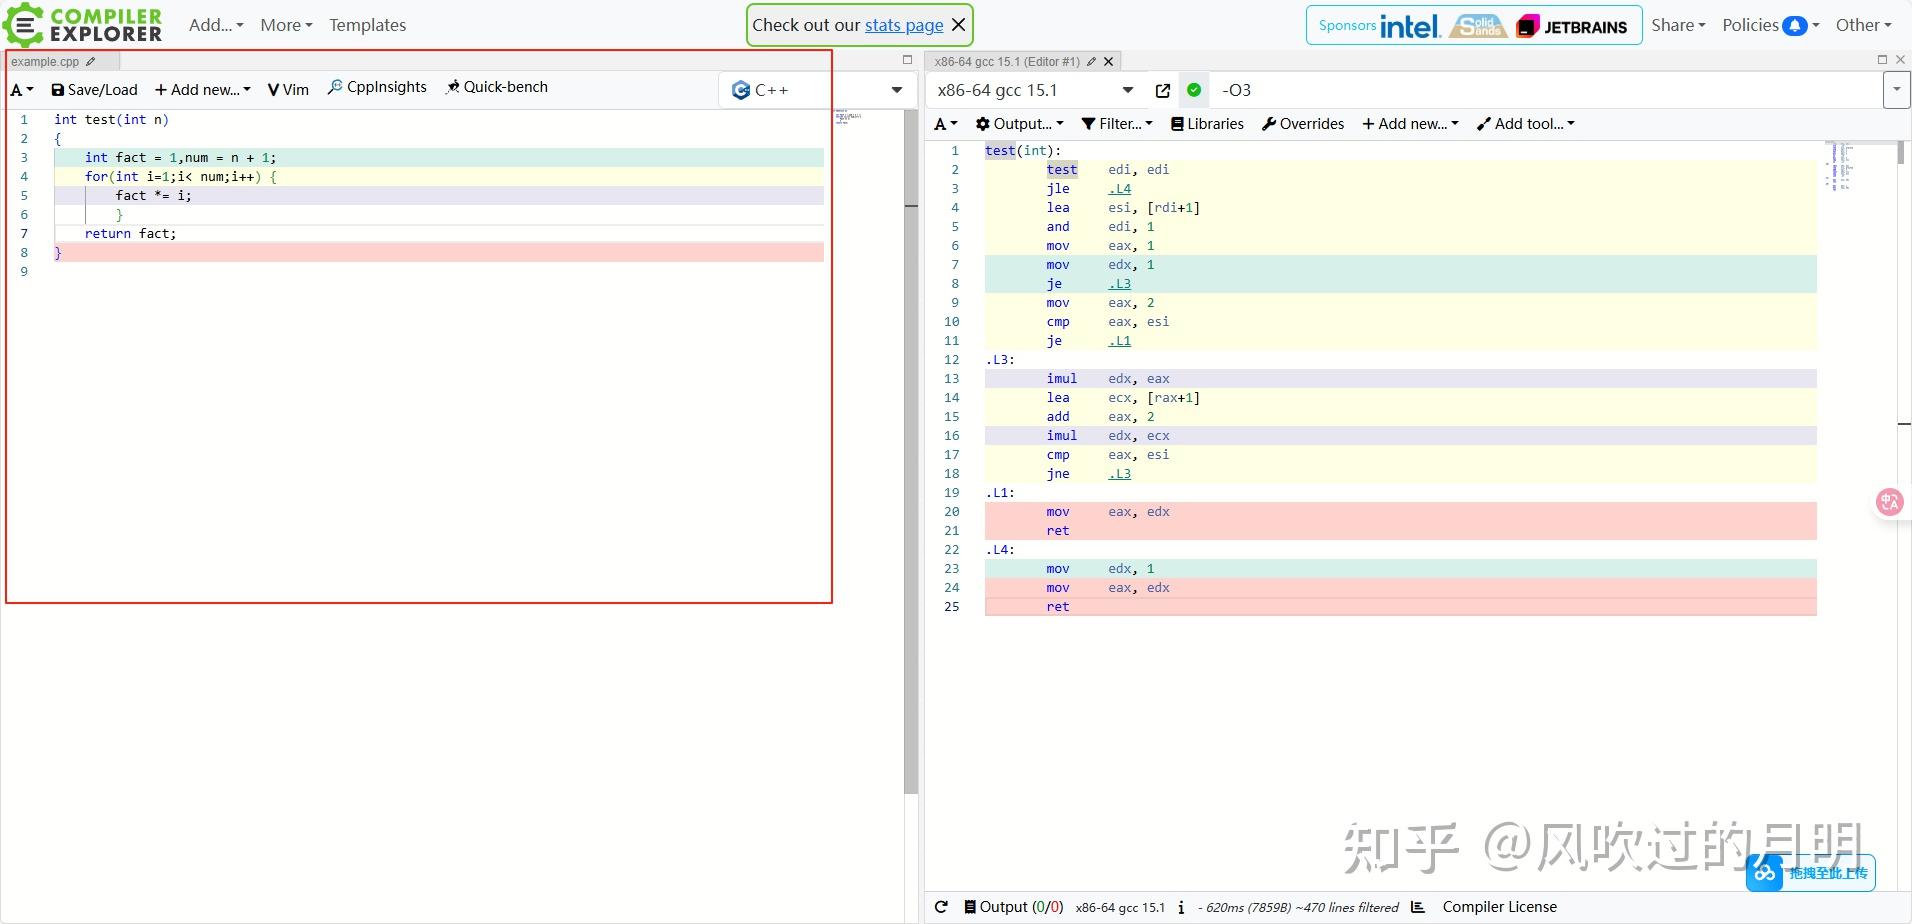Rename example.cpp via its pencil icon
The width and height of the screenshot is (1912, 924).
point(88,61)
